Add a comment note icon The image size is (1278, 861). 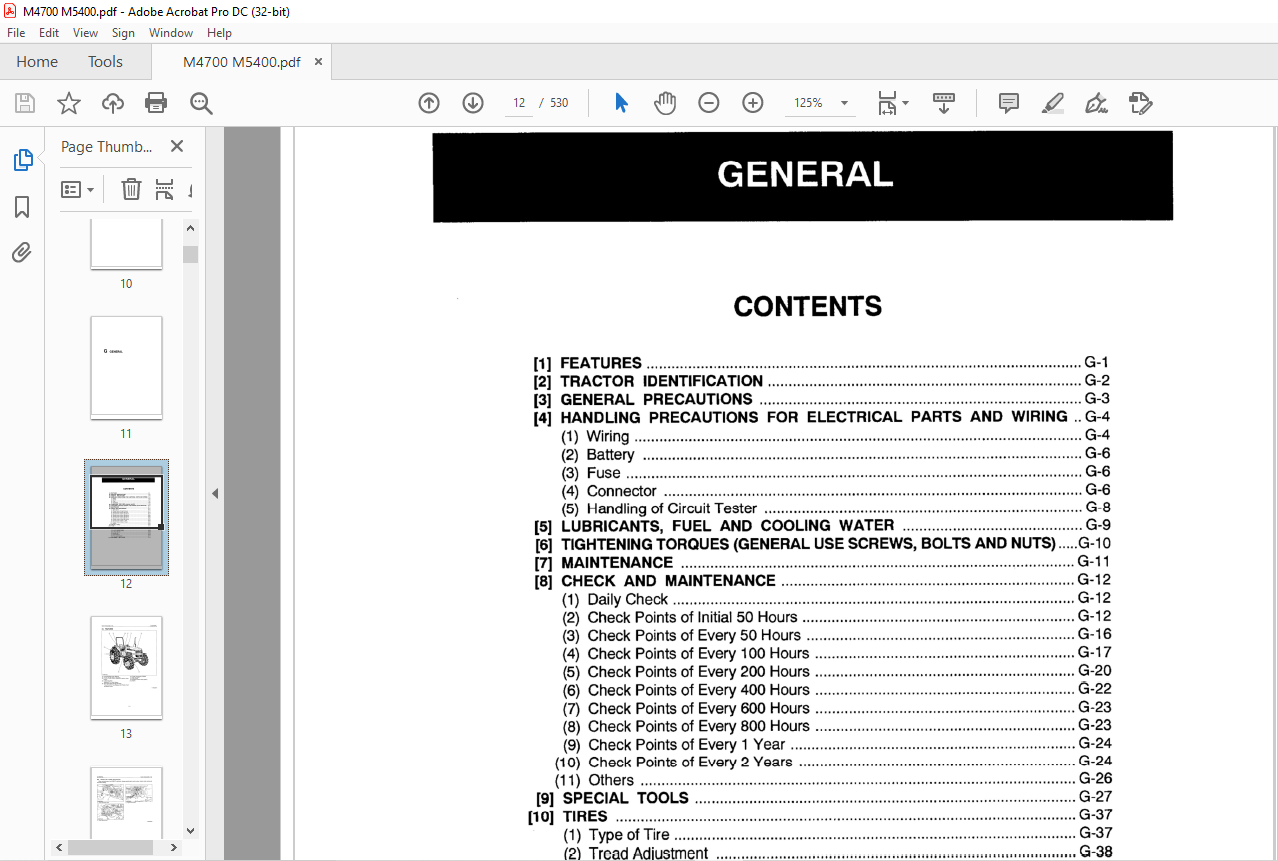pos(1009,103)
